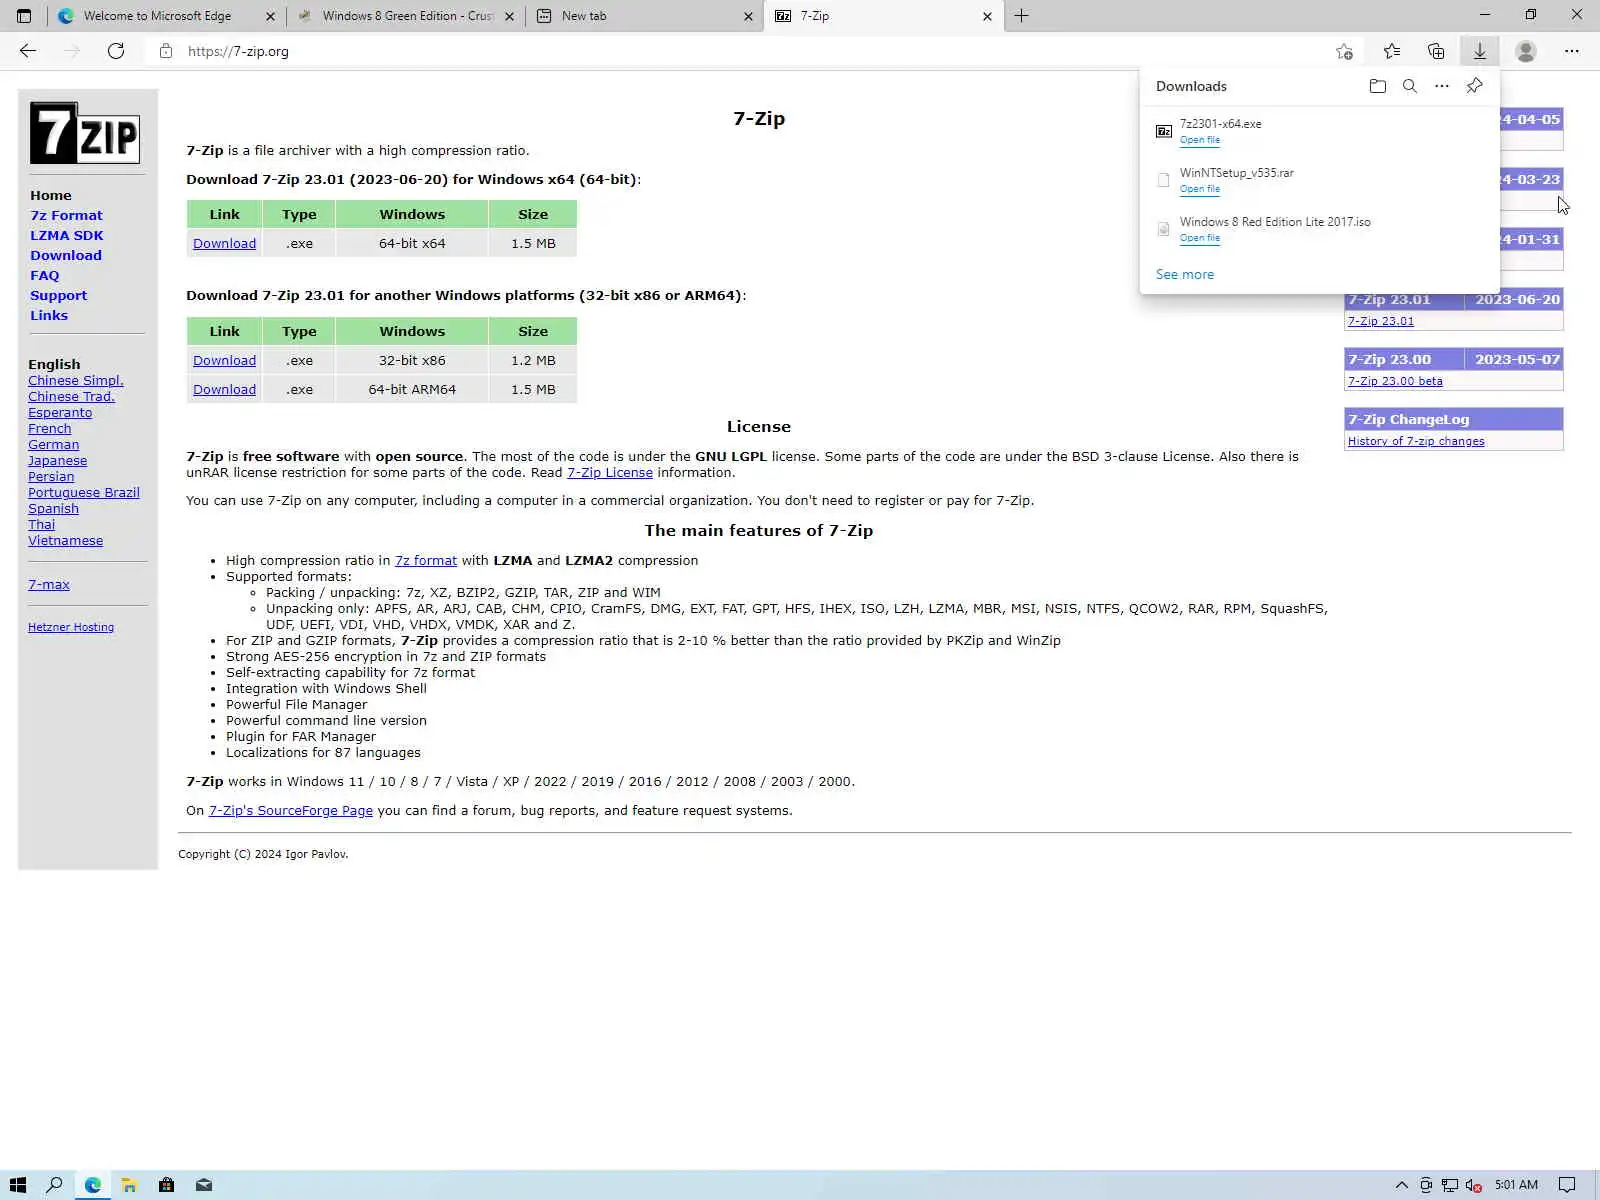Search downloads with magnifier icon
The image size is (1600, 1200).
point(1410,86)
